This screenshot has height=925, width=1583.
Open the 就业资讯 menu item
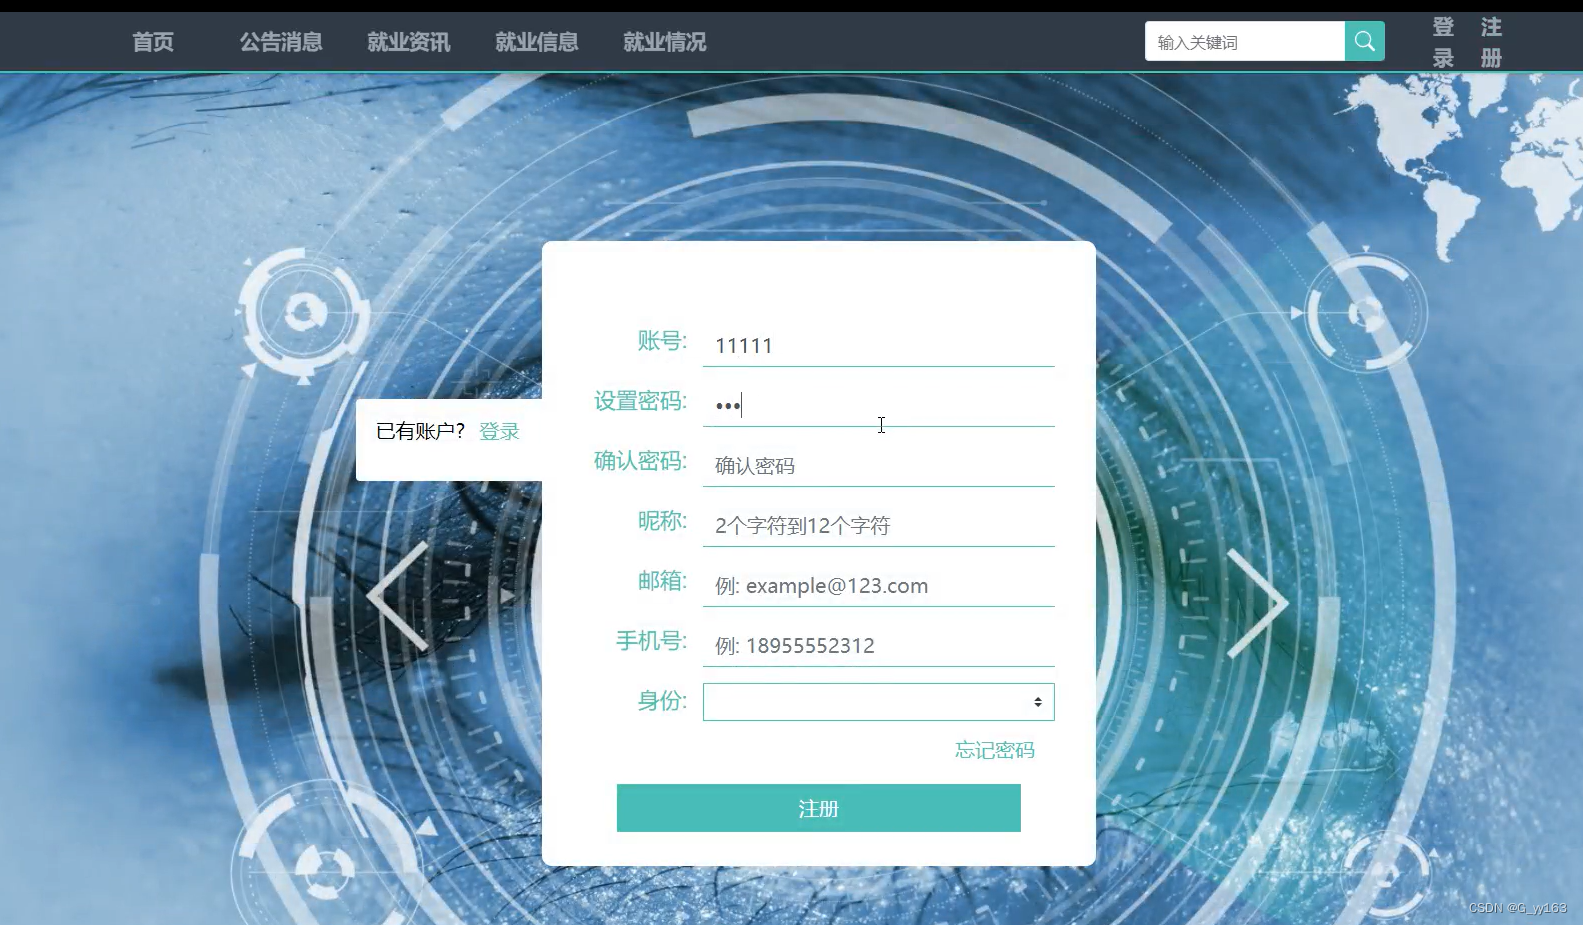409,42
